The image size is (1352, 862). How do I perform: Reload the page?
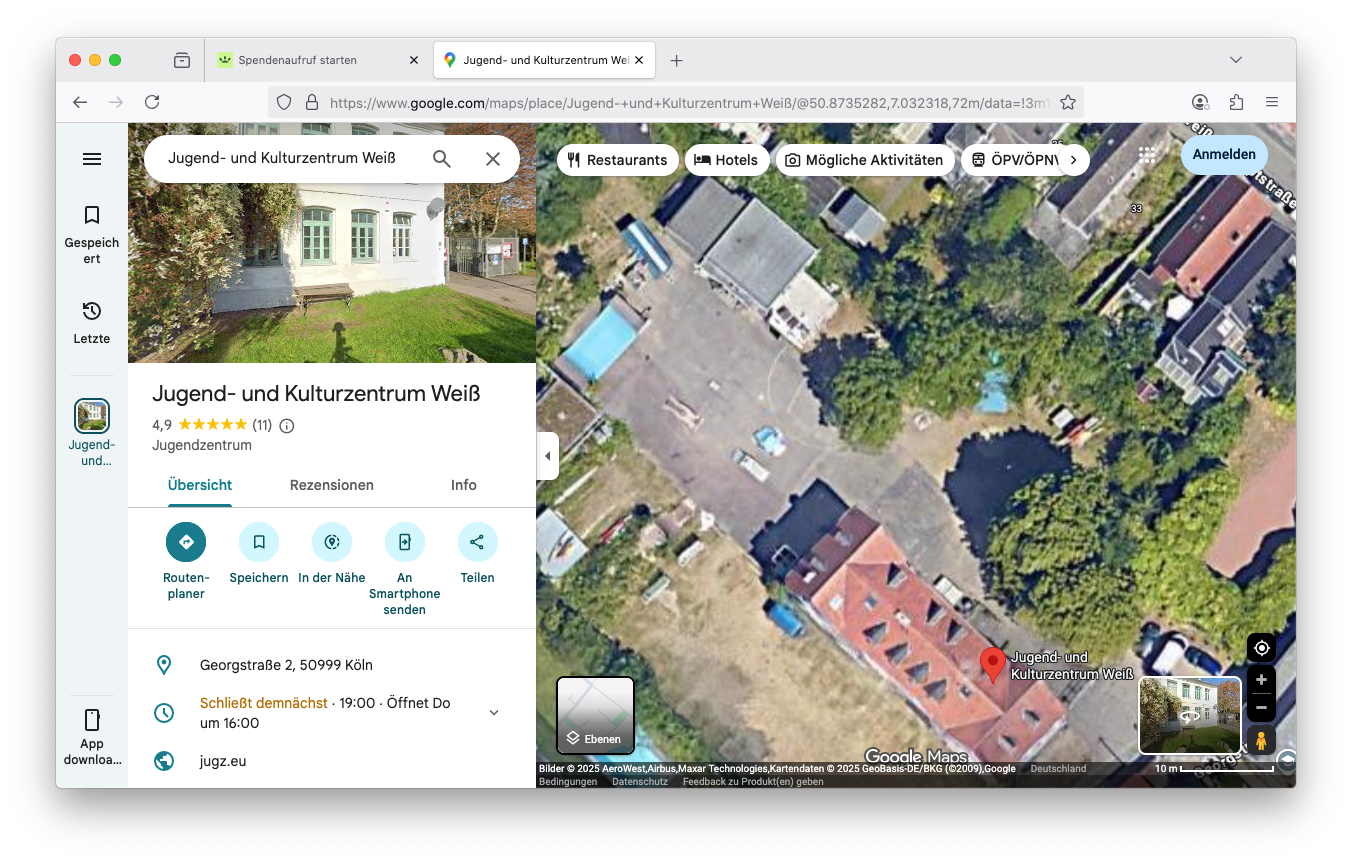click(152, 102)
